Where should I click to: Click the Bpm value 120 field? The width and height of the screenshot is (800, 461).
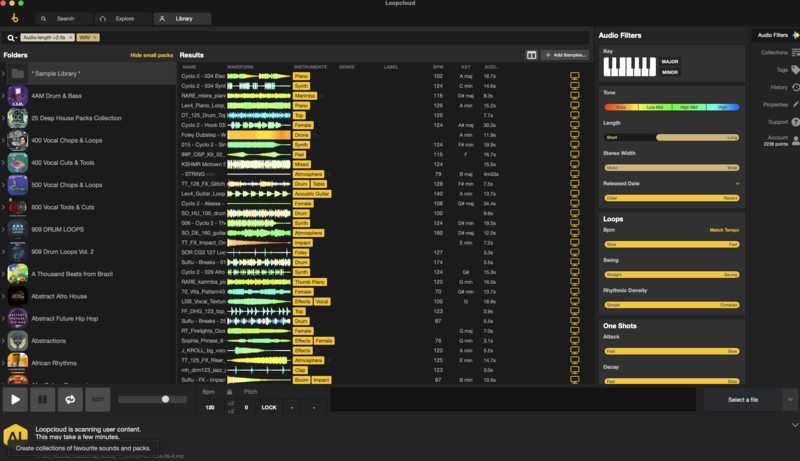(210, 407)
